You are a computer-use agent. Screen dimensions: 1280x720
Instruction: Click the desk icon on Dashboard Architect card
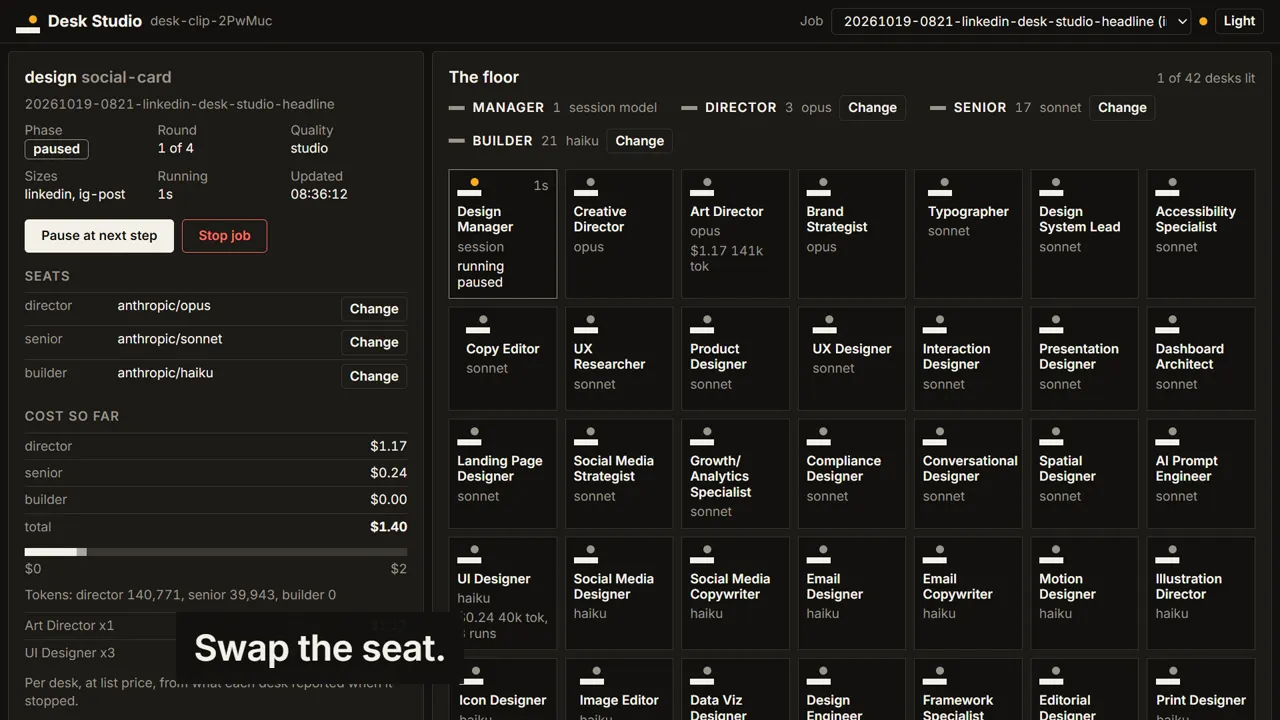click(1168, 325)
